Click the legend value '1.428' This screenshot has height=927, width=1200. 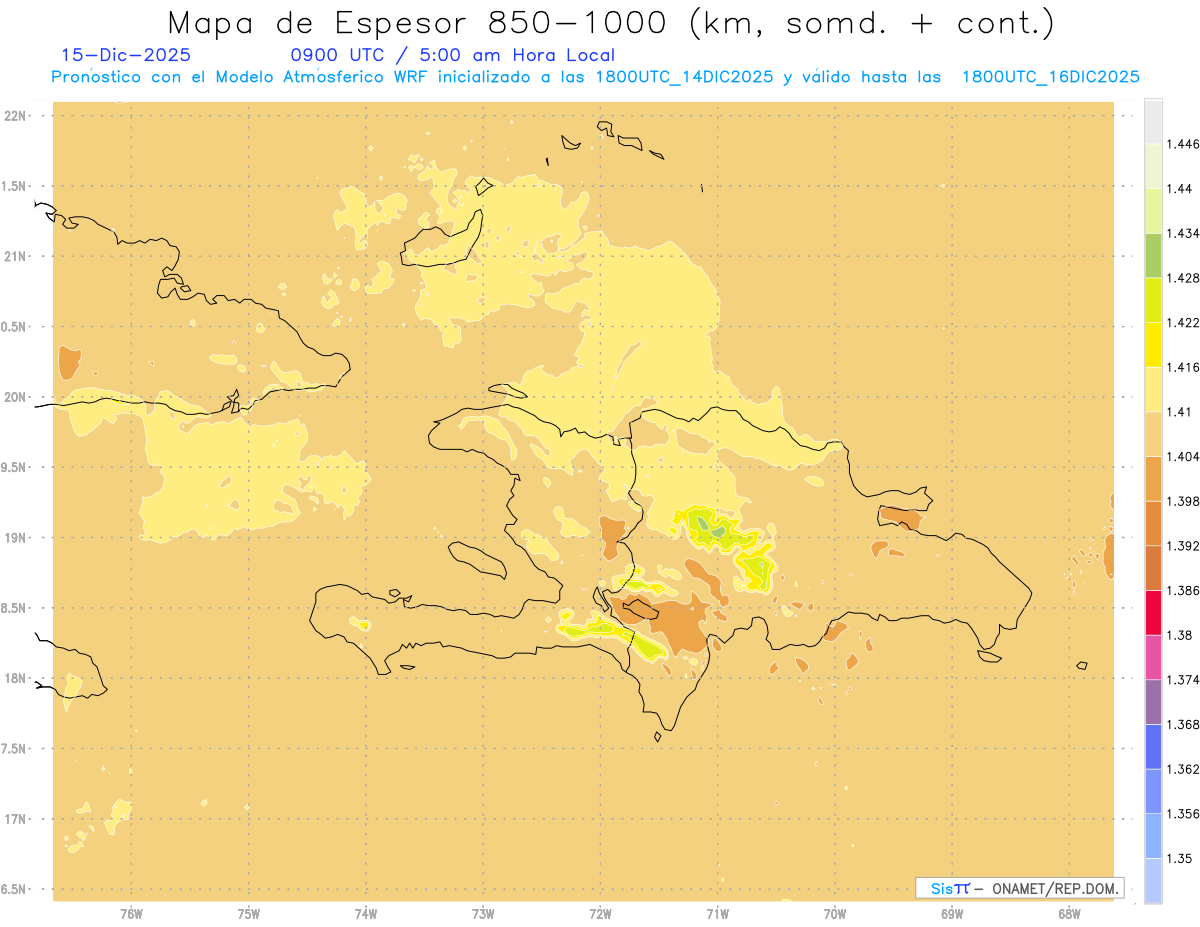(x=1185, y=278)
